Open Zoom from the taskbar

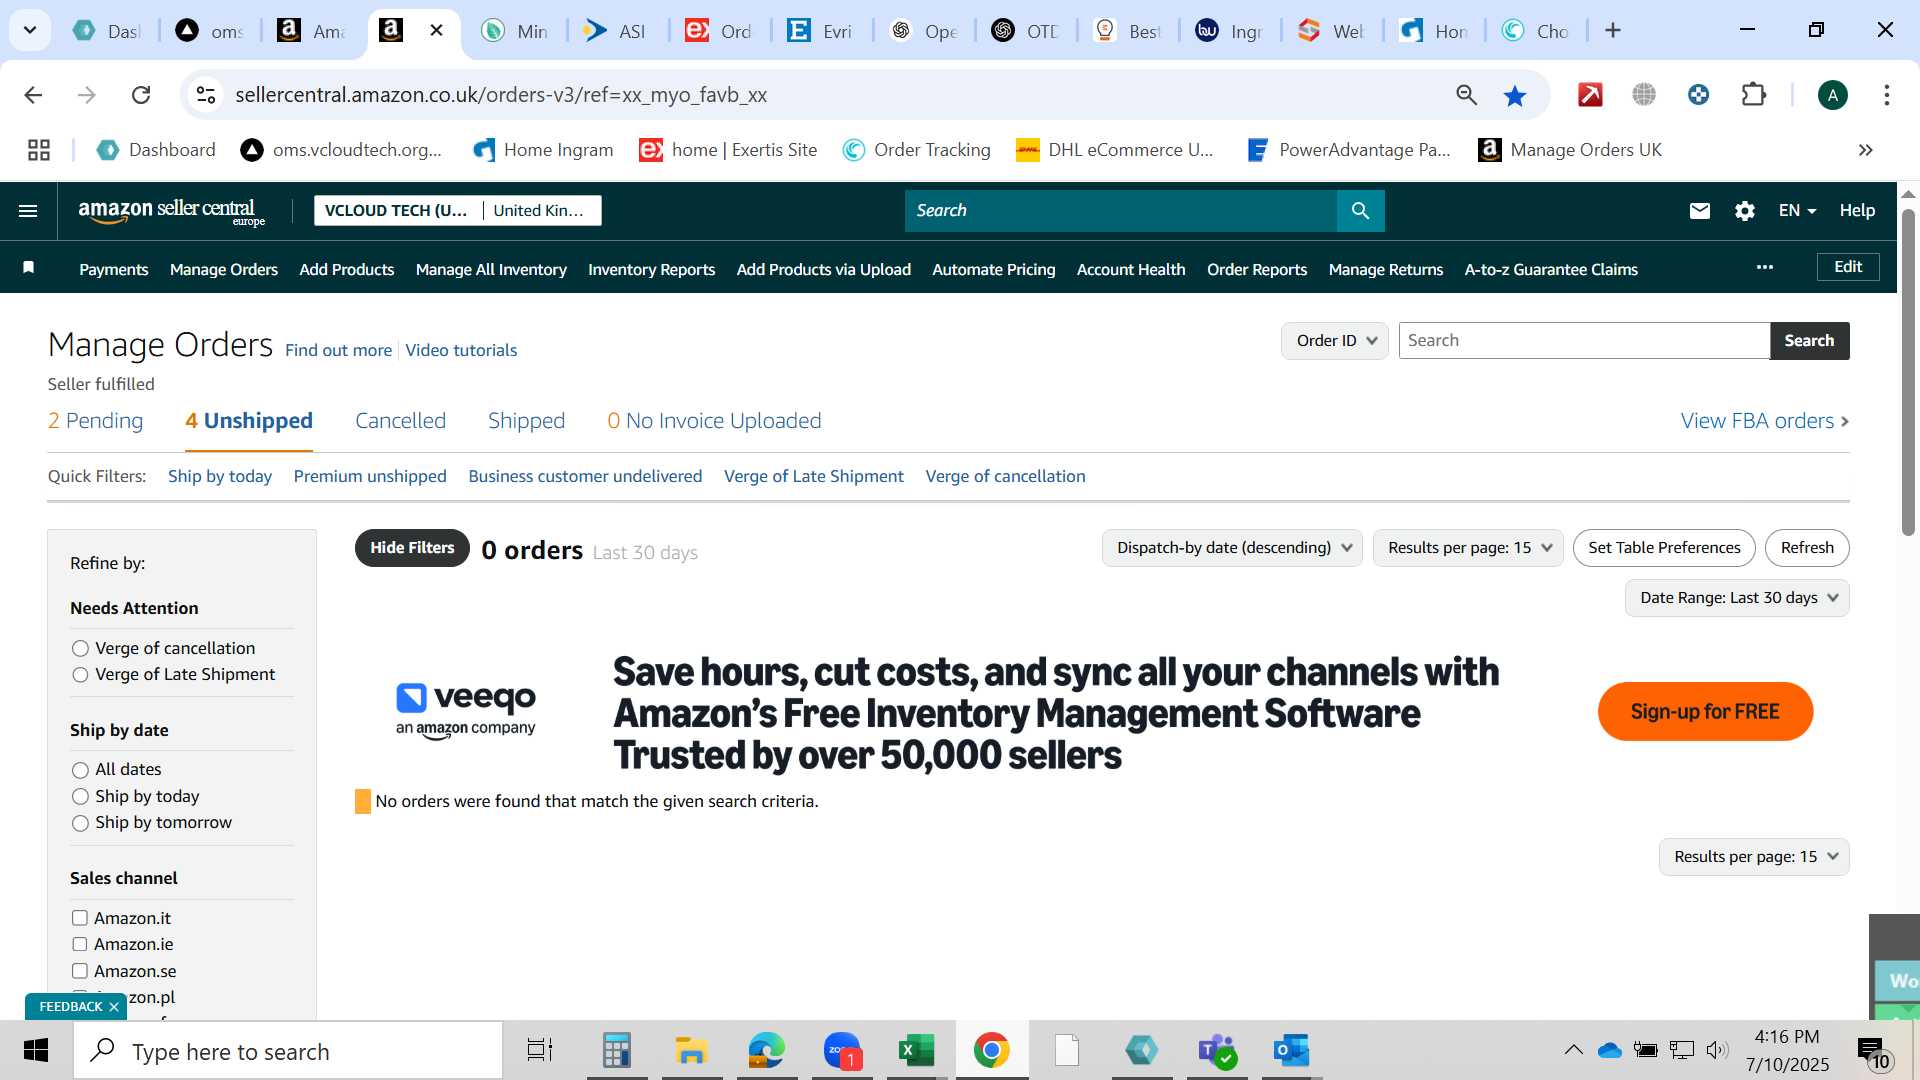point(842,1050)
